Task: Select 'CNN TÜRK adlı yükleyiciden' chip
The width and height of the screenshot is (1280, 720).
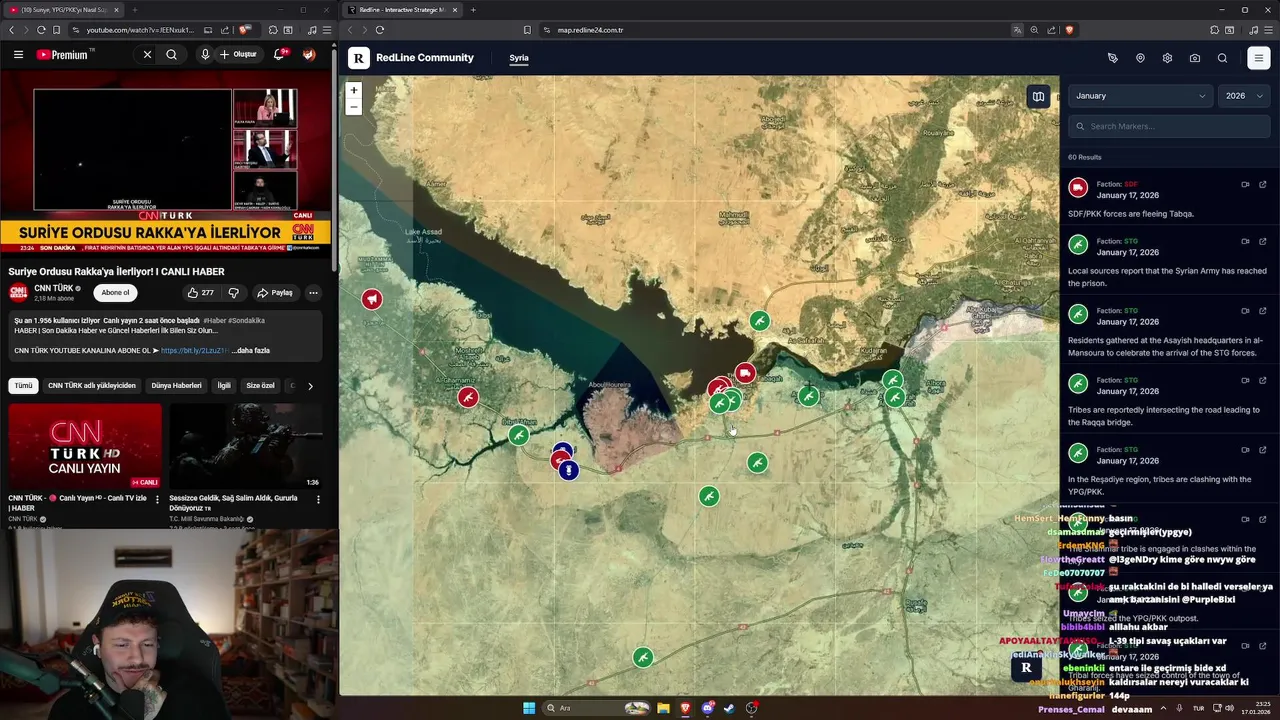Action: 92,385
